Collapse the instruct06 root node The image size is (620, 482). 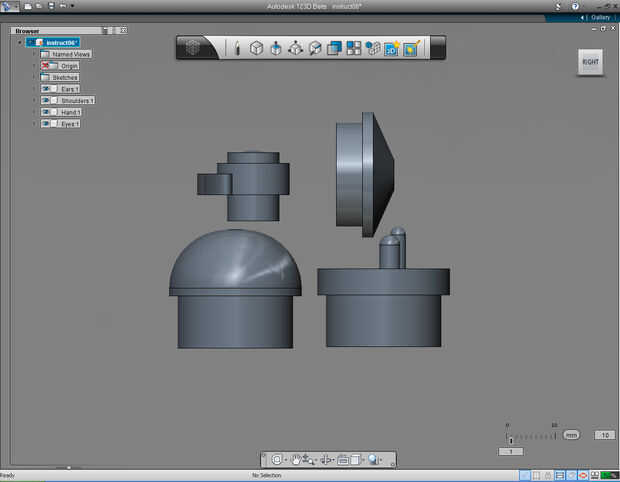click(20, 42)
